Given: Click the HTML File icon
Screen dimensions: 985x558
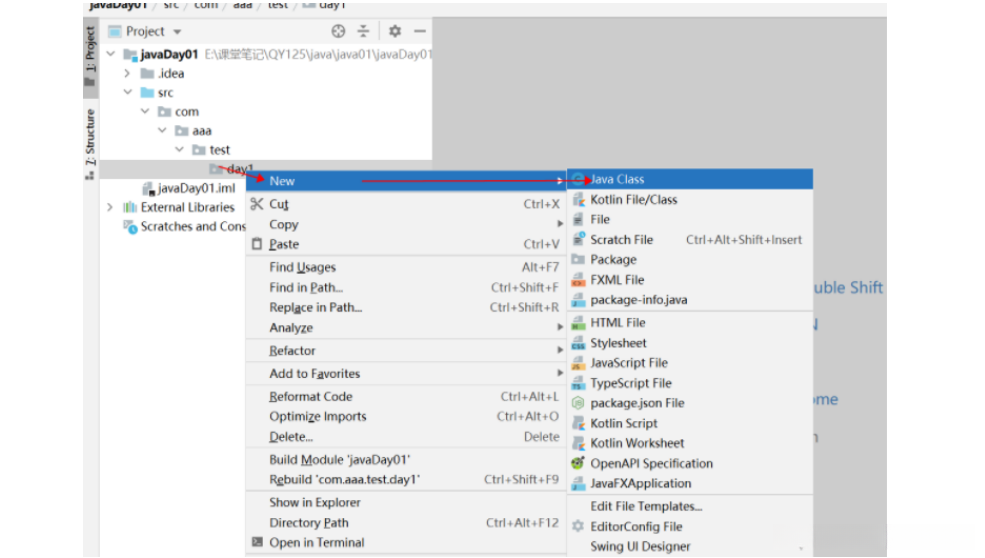Looking at the screenshot, I should coord(579,323).
